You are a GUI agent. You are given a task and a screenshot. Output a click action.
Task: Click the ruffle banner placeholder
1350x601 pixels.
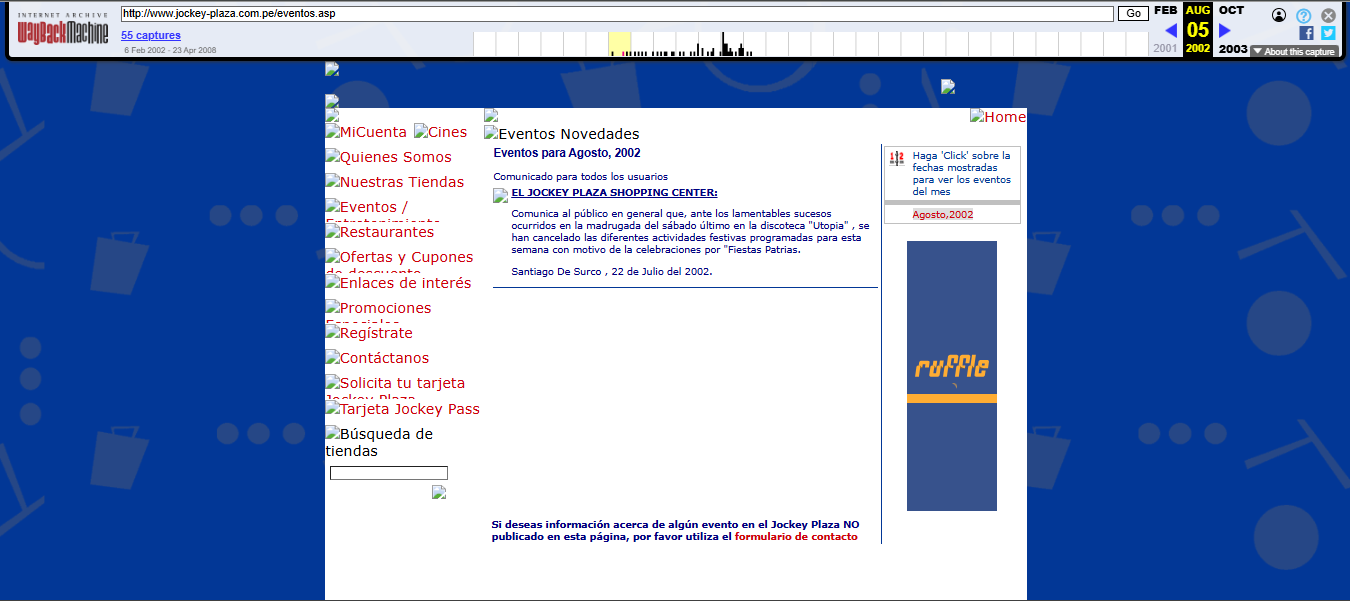tap(951, 375)
